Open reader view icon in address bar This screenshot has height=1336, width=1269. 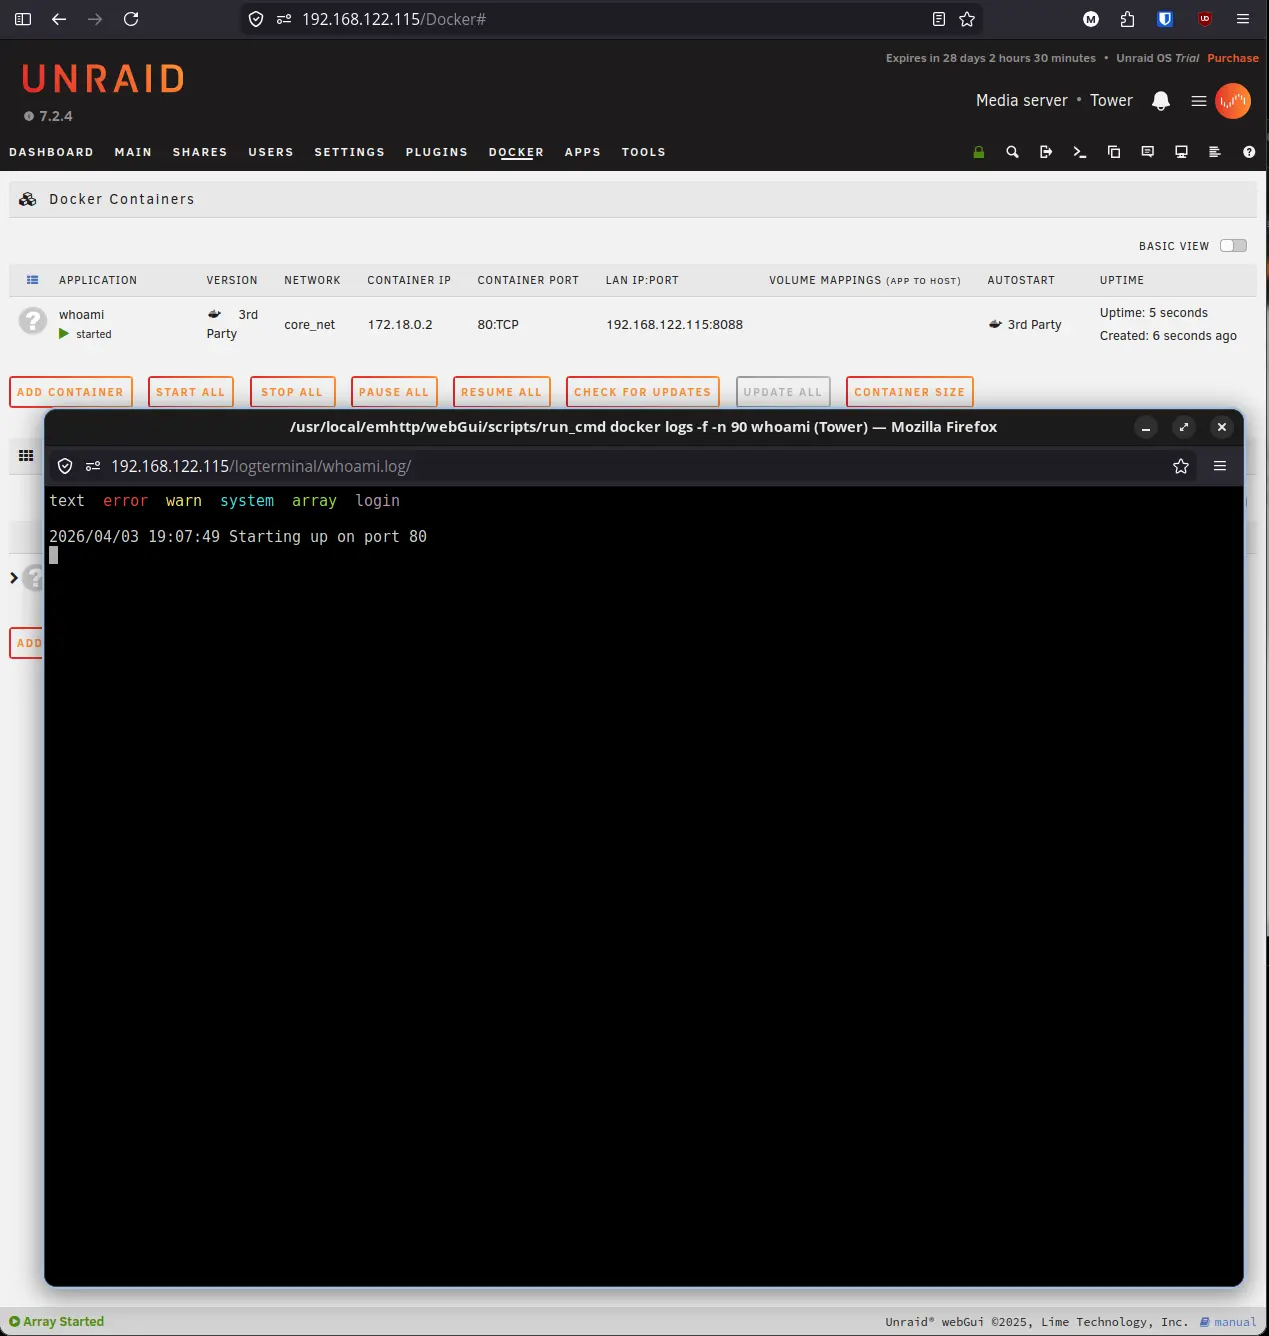(939, 19)
